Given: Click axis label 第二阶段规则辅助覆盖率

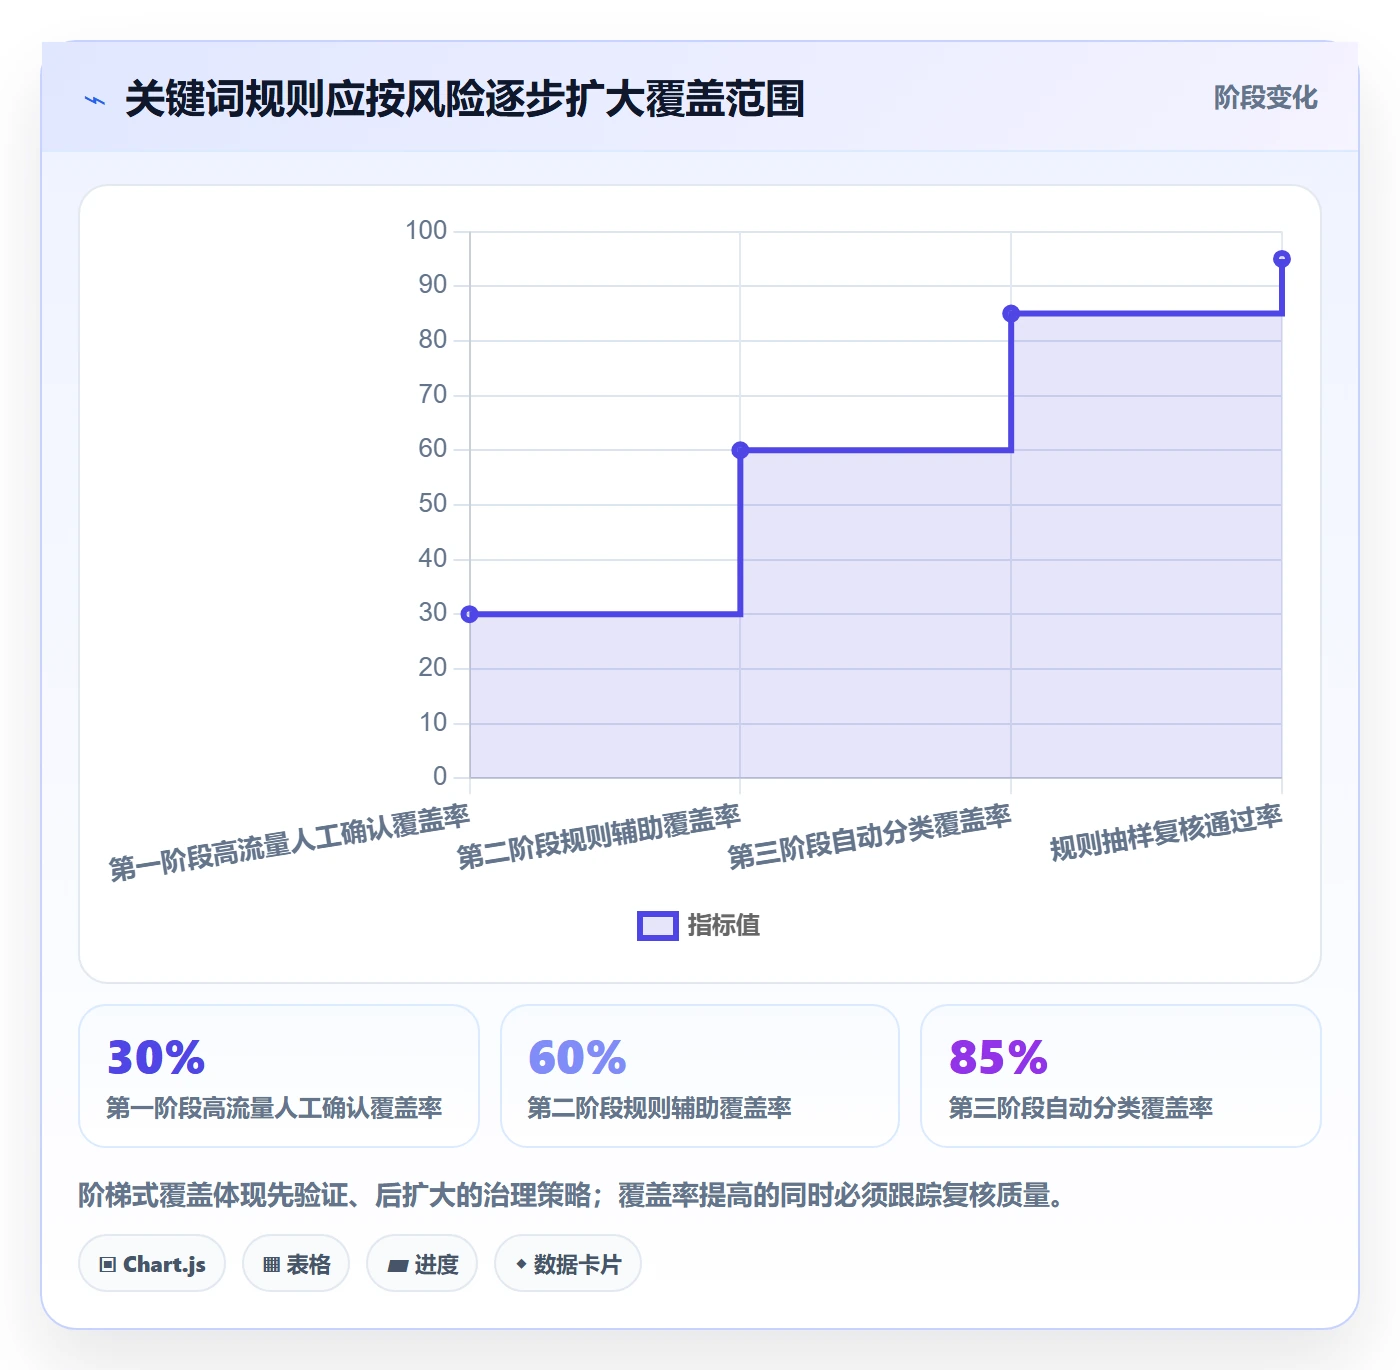Looking at the screenshot, I should point(598,837).
